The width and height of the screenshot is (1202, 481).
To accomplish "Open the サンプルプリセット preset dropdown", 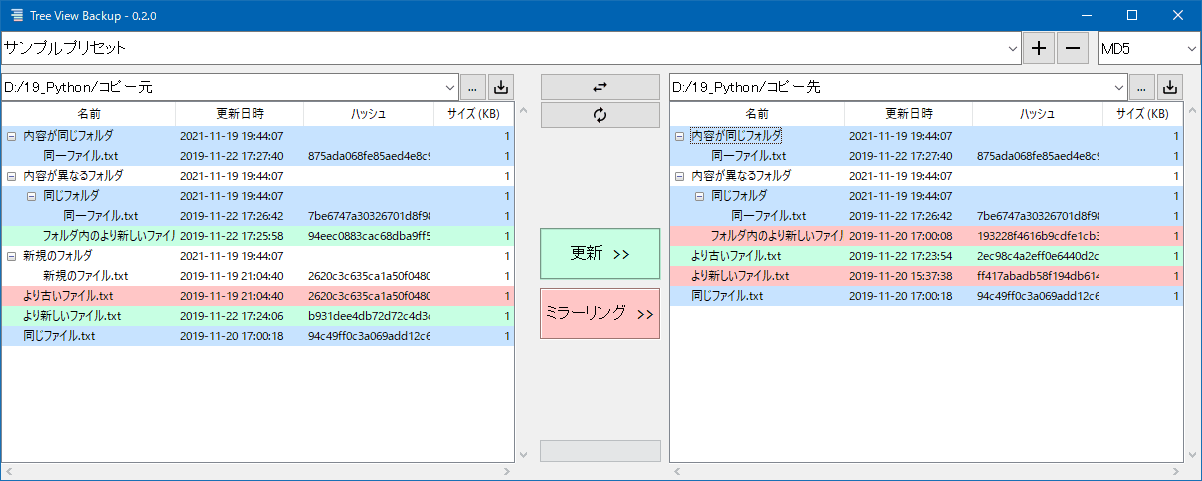I will [1012, 48].
